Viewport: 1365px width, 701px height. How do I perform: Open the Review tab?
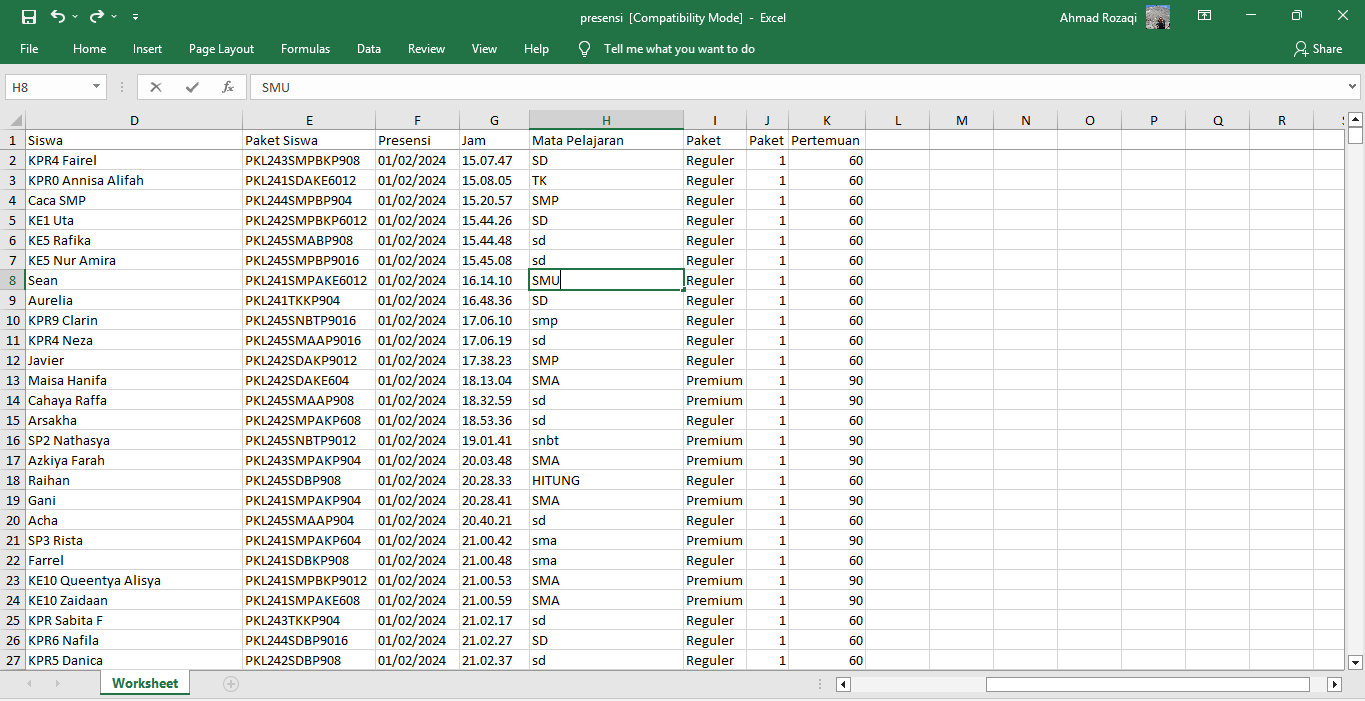[426, 49]
